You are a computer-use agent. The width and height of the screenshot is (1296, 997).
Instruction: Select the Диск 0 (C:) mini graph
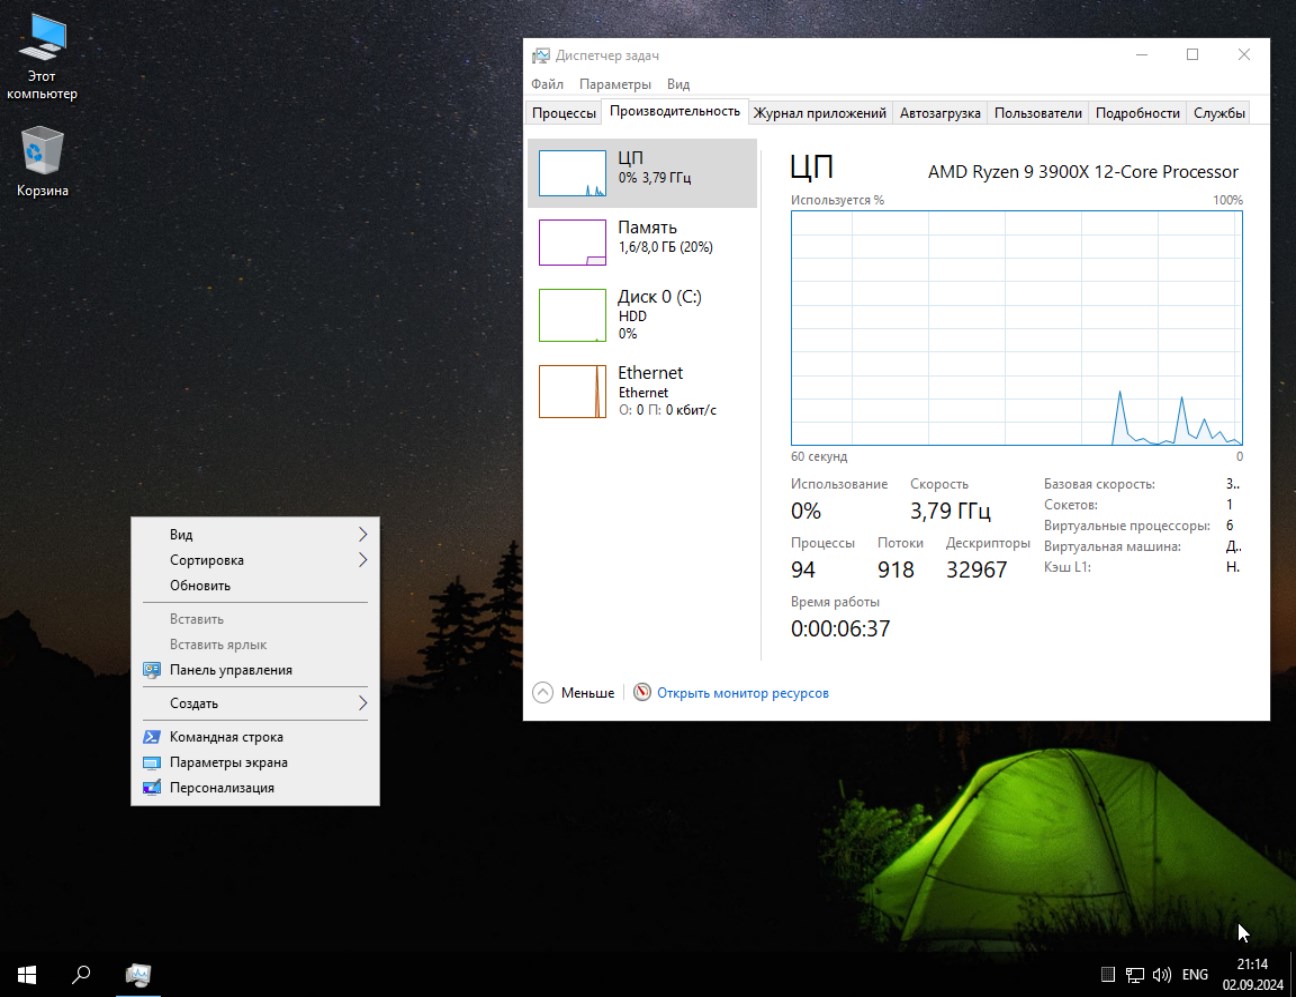tap(572, 315)
